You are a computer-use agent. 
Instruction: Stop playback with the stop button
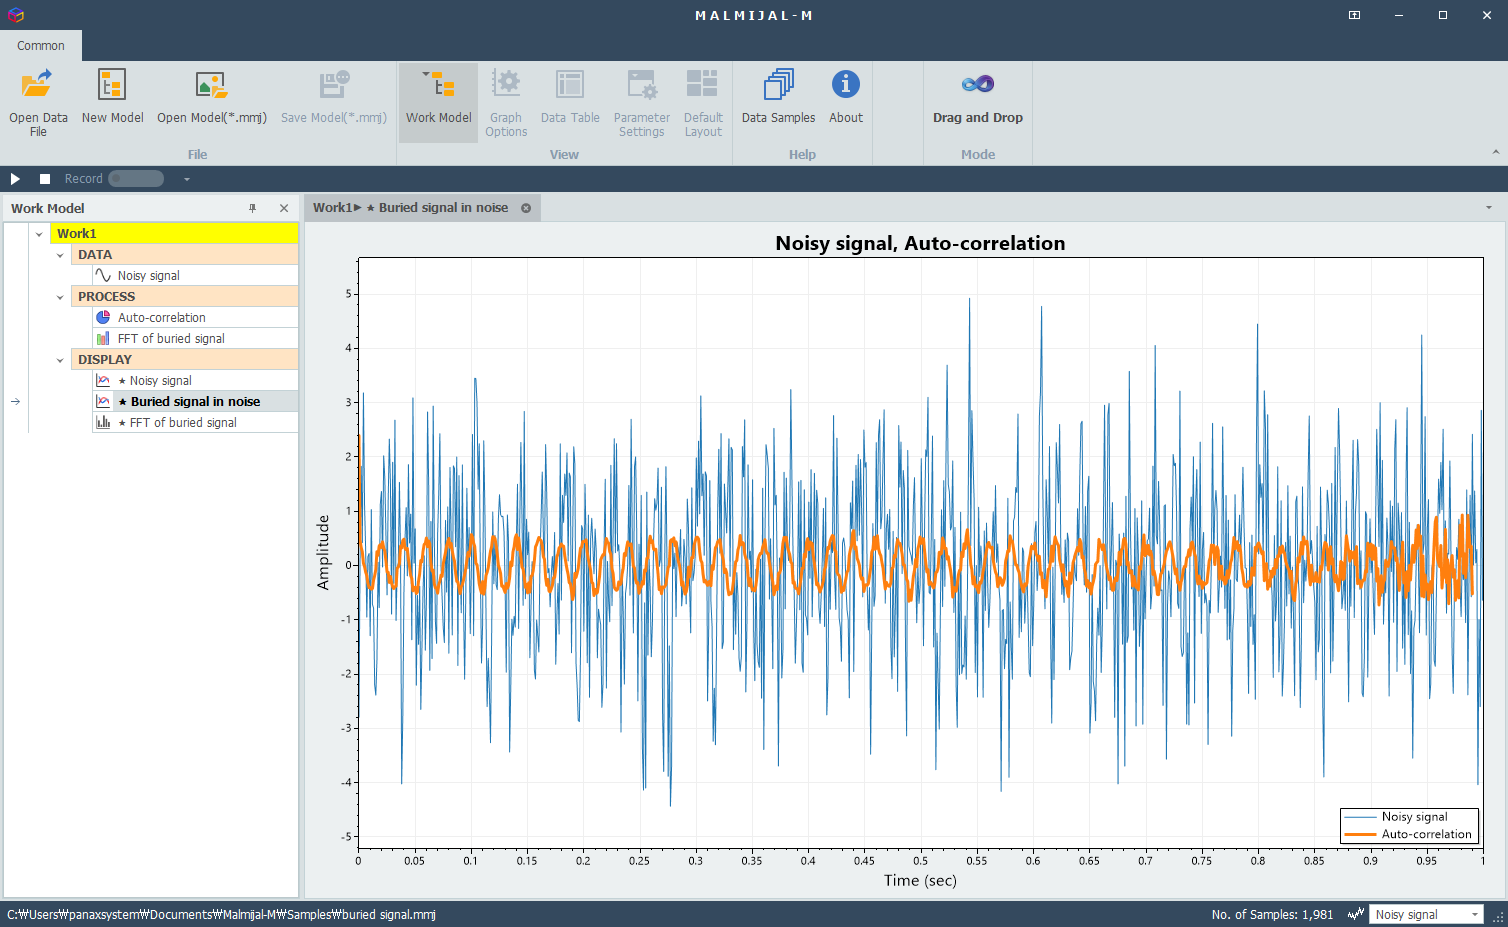click(45, 179)
